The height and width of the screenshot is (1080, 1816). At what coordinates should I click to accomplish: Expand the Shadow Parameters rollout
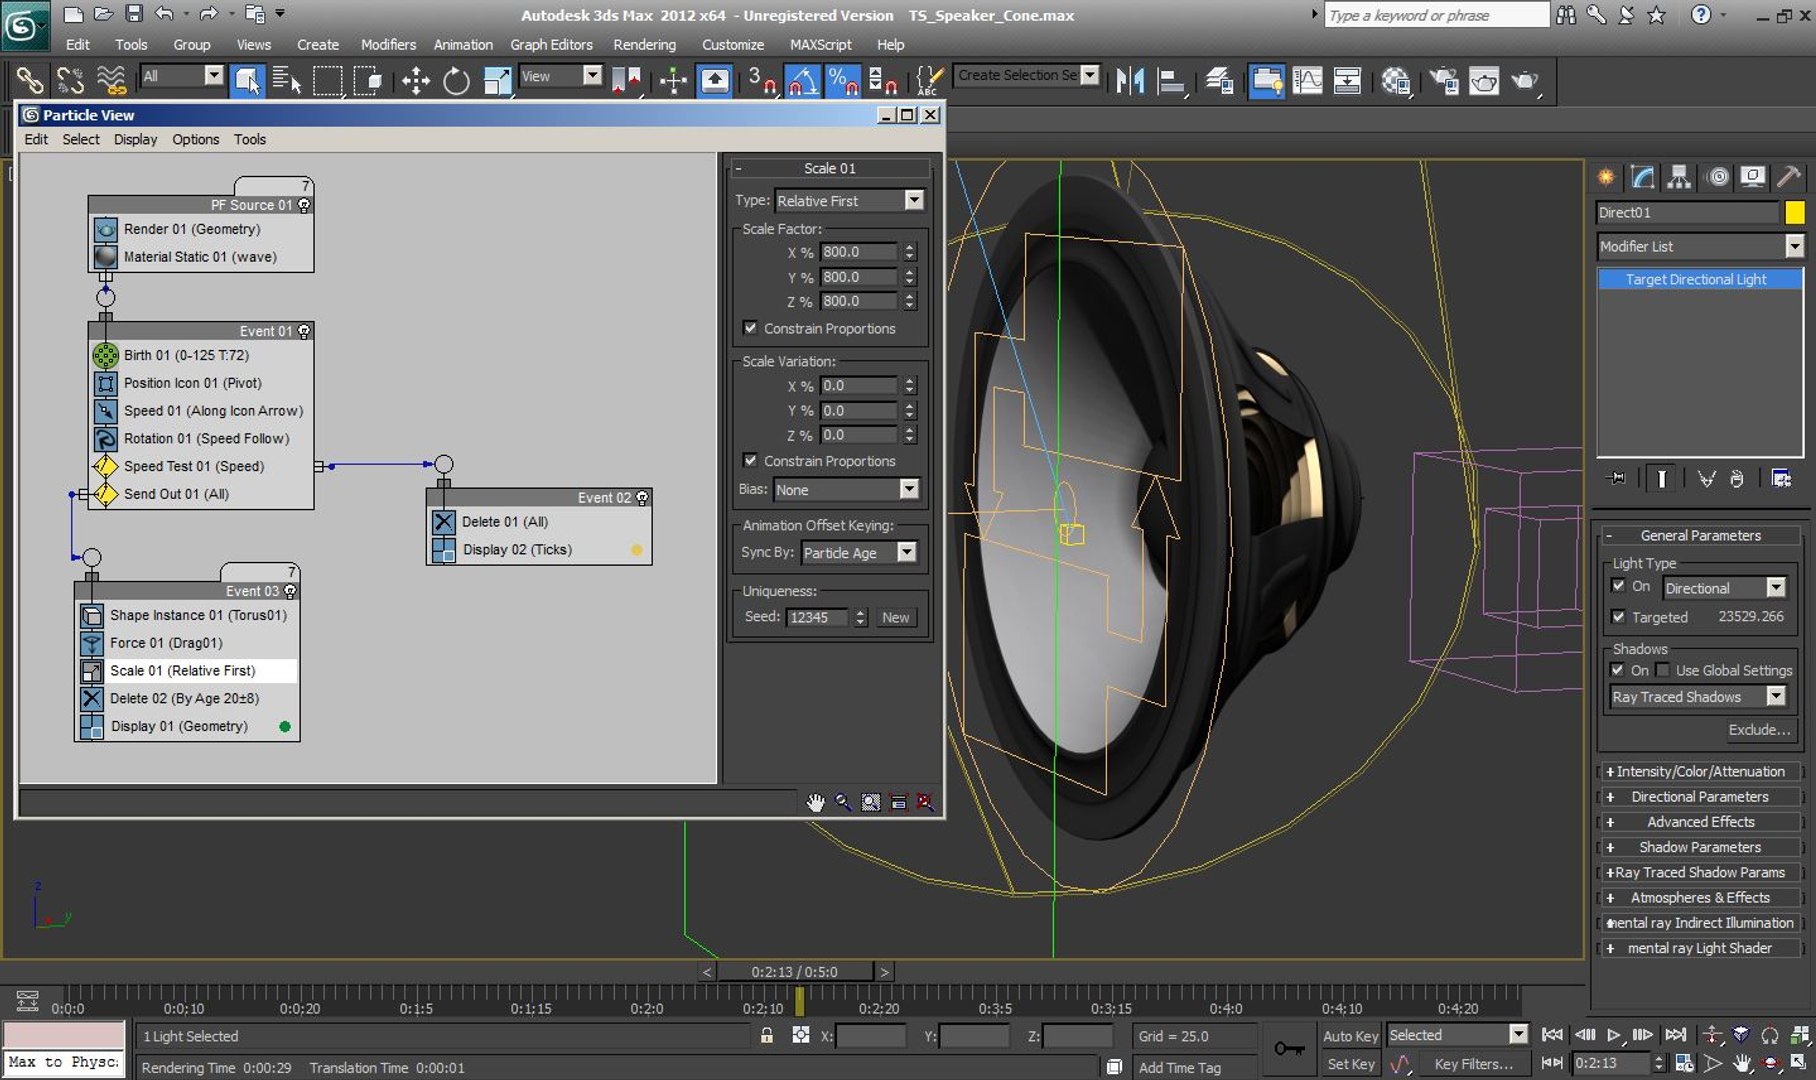(x=1700, y=847)
